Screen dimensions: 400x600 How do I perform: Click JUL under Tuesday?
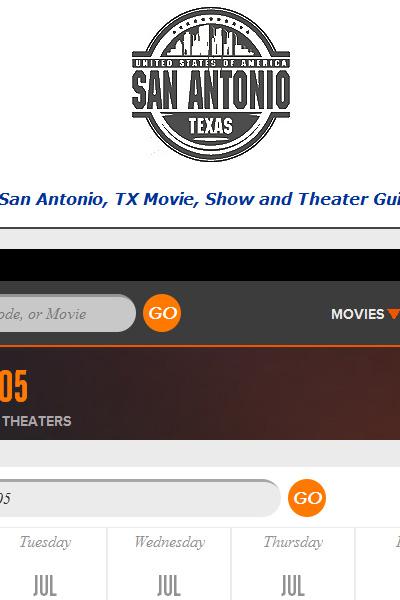coord(45,586)
